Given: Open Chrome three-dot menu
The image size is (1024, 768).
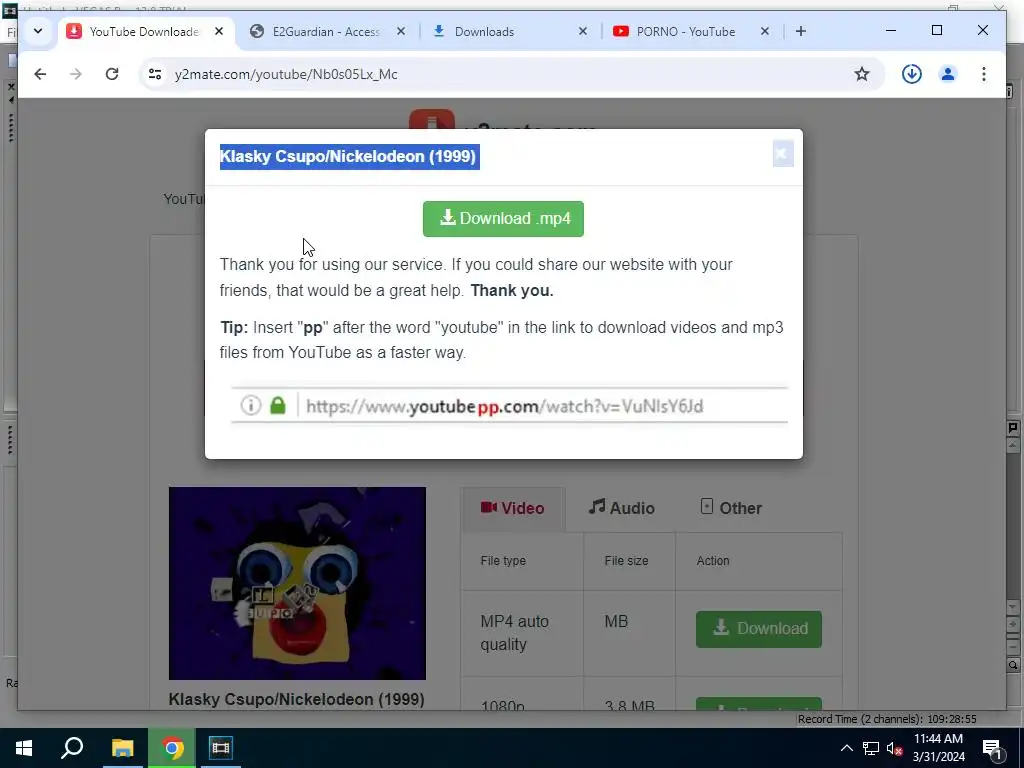Looking at the screenshot, I should pyautogui.click(x=984, y=74).
